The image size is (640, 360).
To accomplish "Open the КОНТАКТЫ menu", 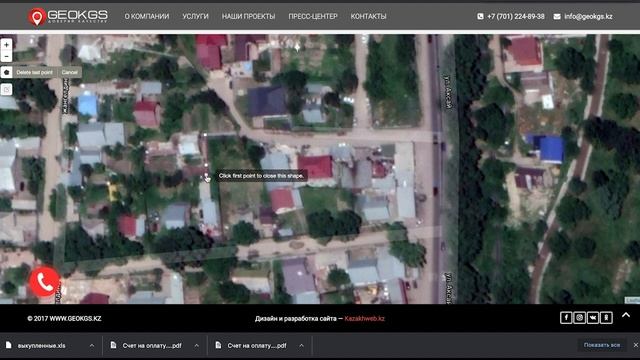I will pos(368,16).
